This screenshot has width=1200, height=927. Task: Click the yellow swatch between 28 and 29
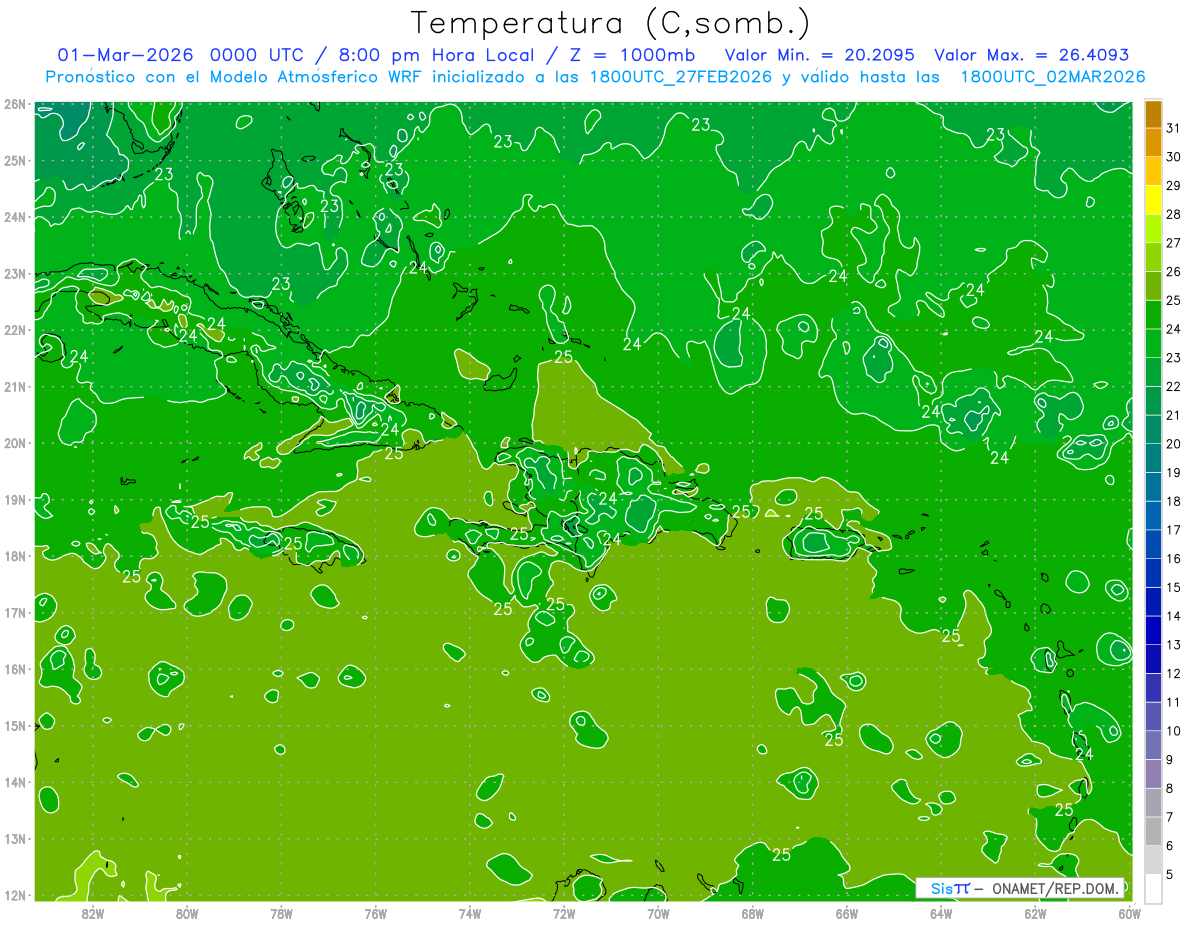(1153, 200)
